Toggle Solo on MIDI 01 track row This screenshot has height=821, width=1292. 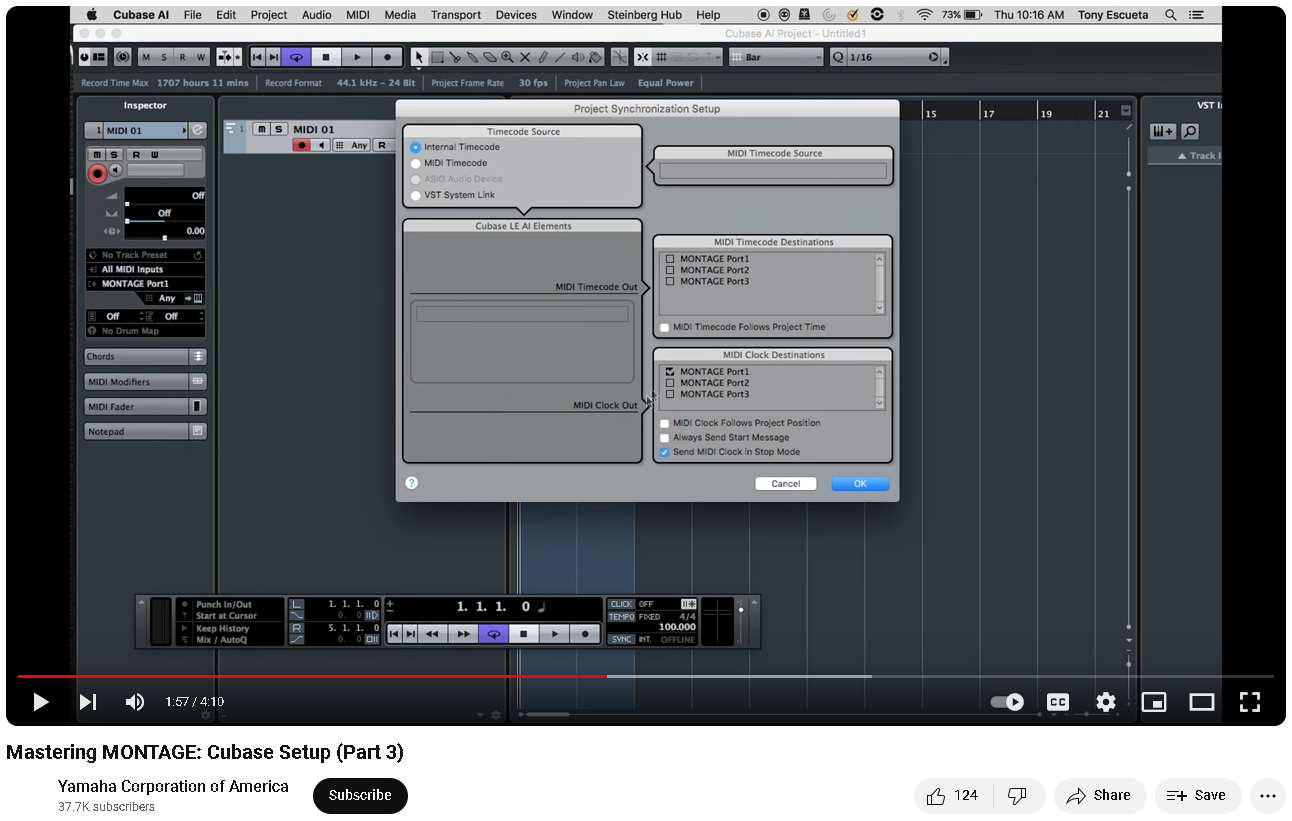(x=279, y=129)
